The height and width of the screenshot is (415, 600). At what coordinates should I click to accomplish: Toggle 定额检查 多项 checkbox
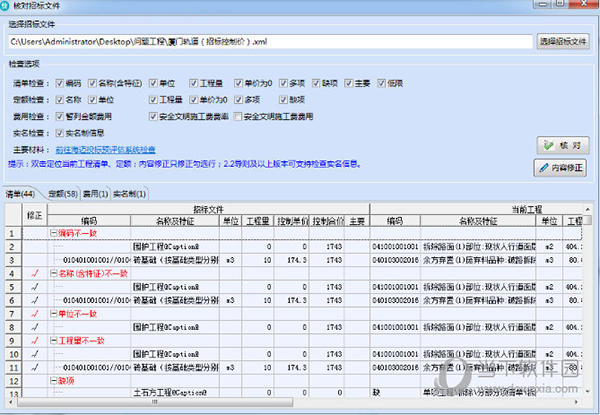click(x=239, y=99)
